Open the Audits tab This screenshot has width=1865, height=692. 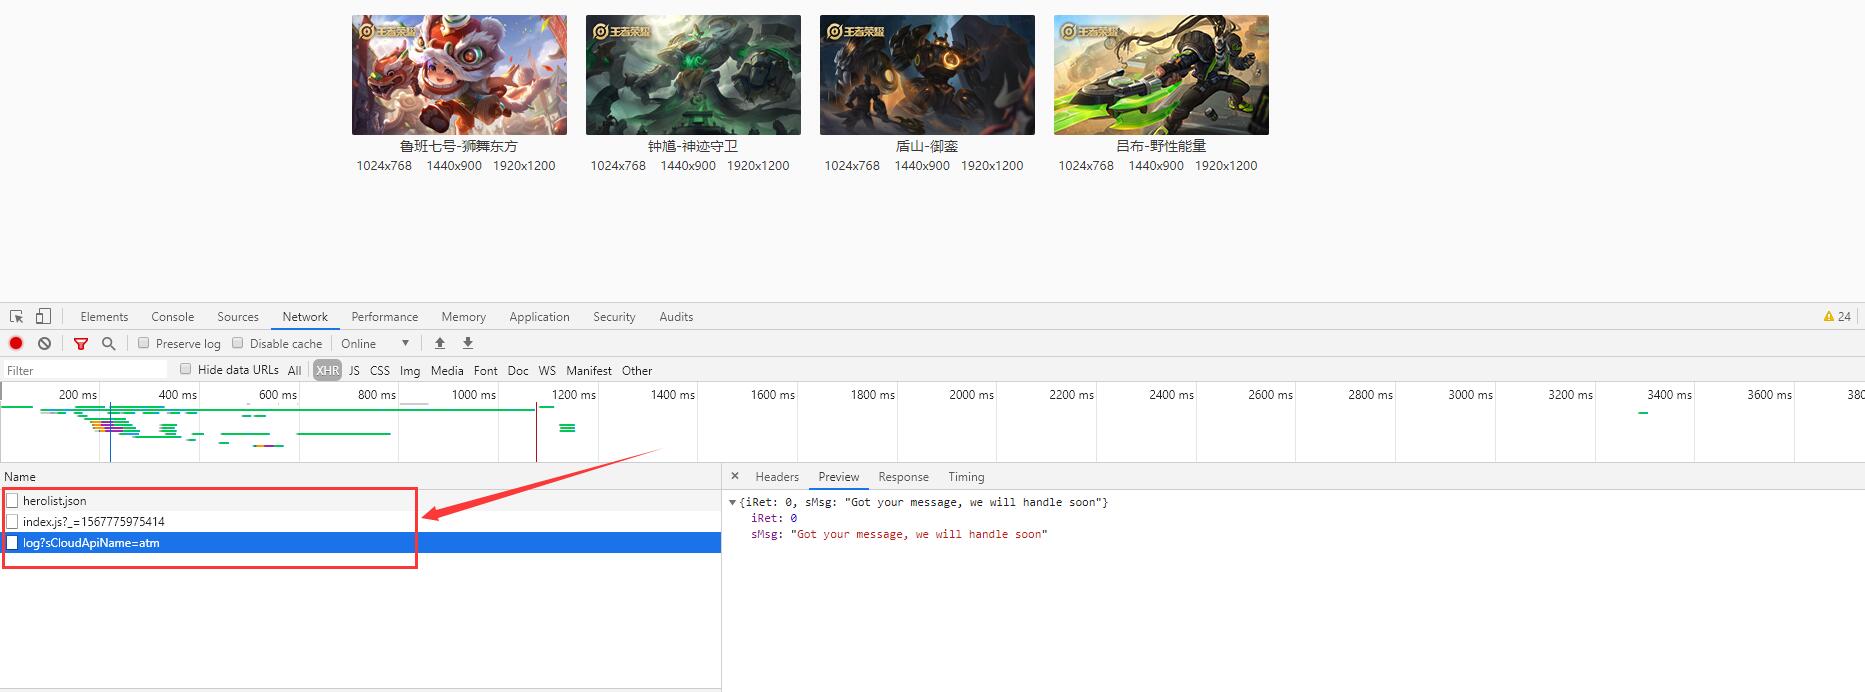(x=676, y=317)
